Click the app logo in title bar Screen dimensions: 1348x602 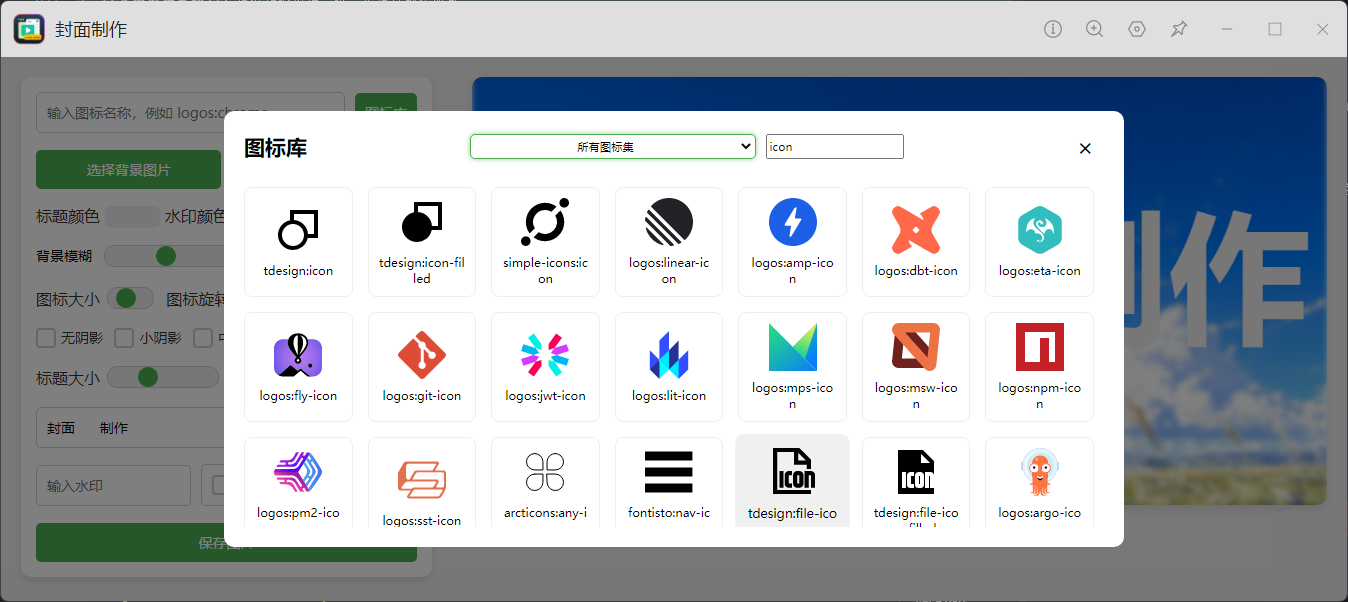point(29,29)
